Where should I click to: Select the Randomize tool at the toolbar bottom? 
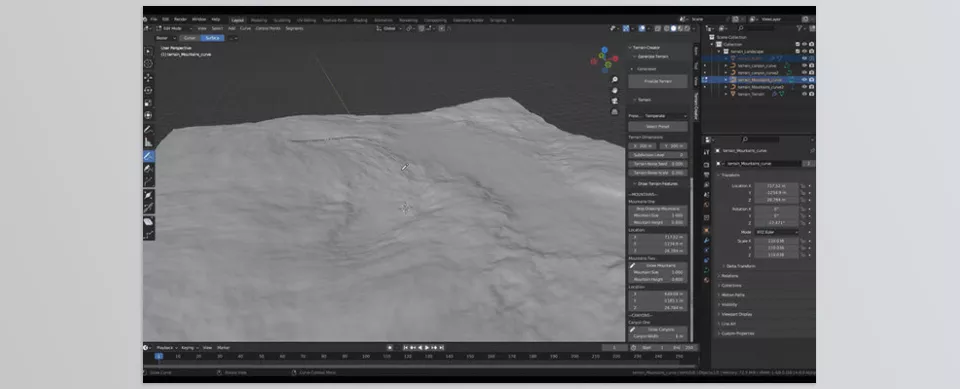(148, 235)
